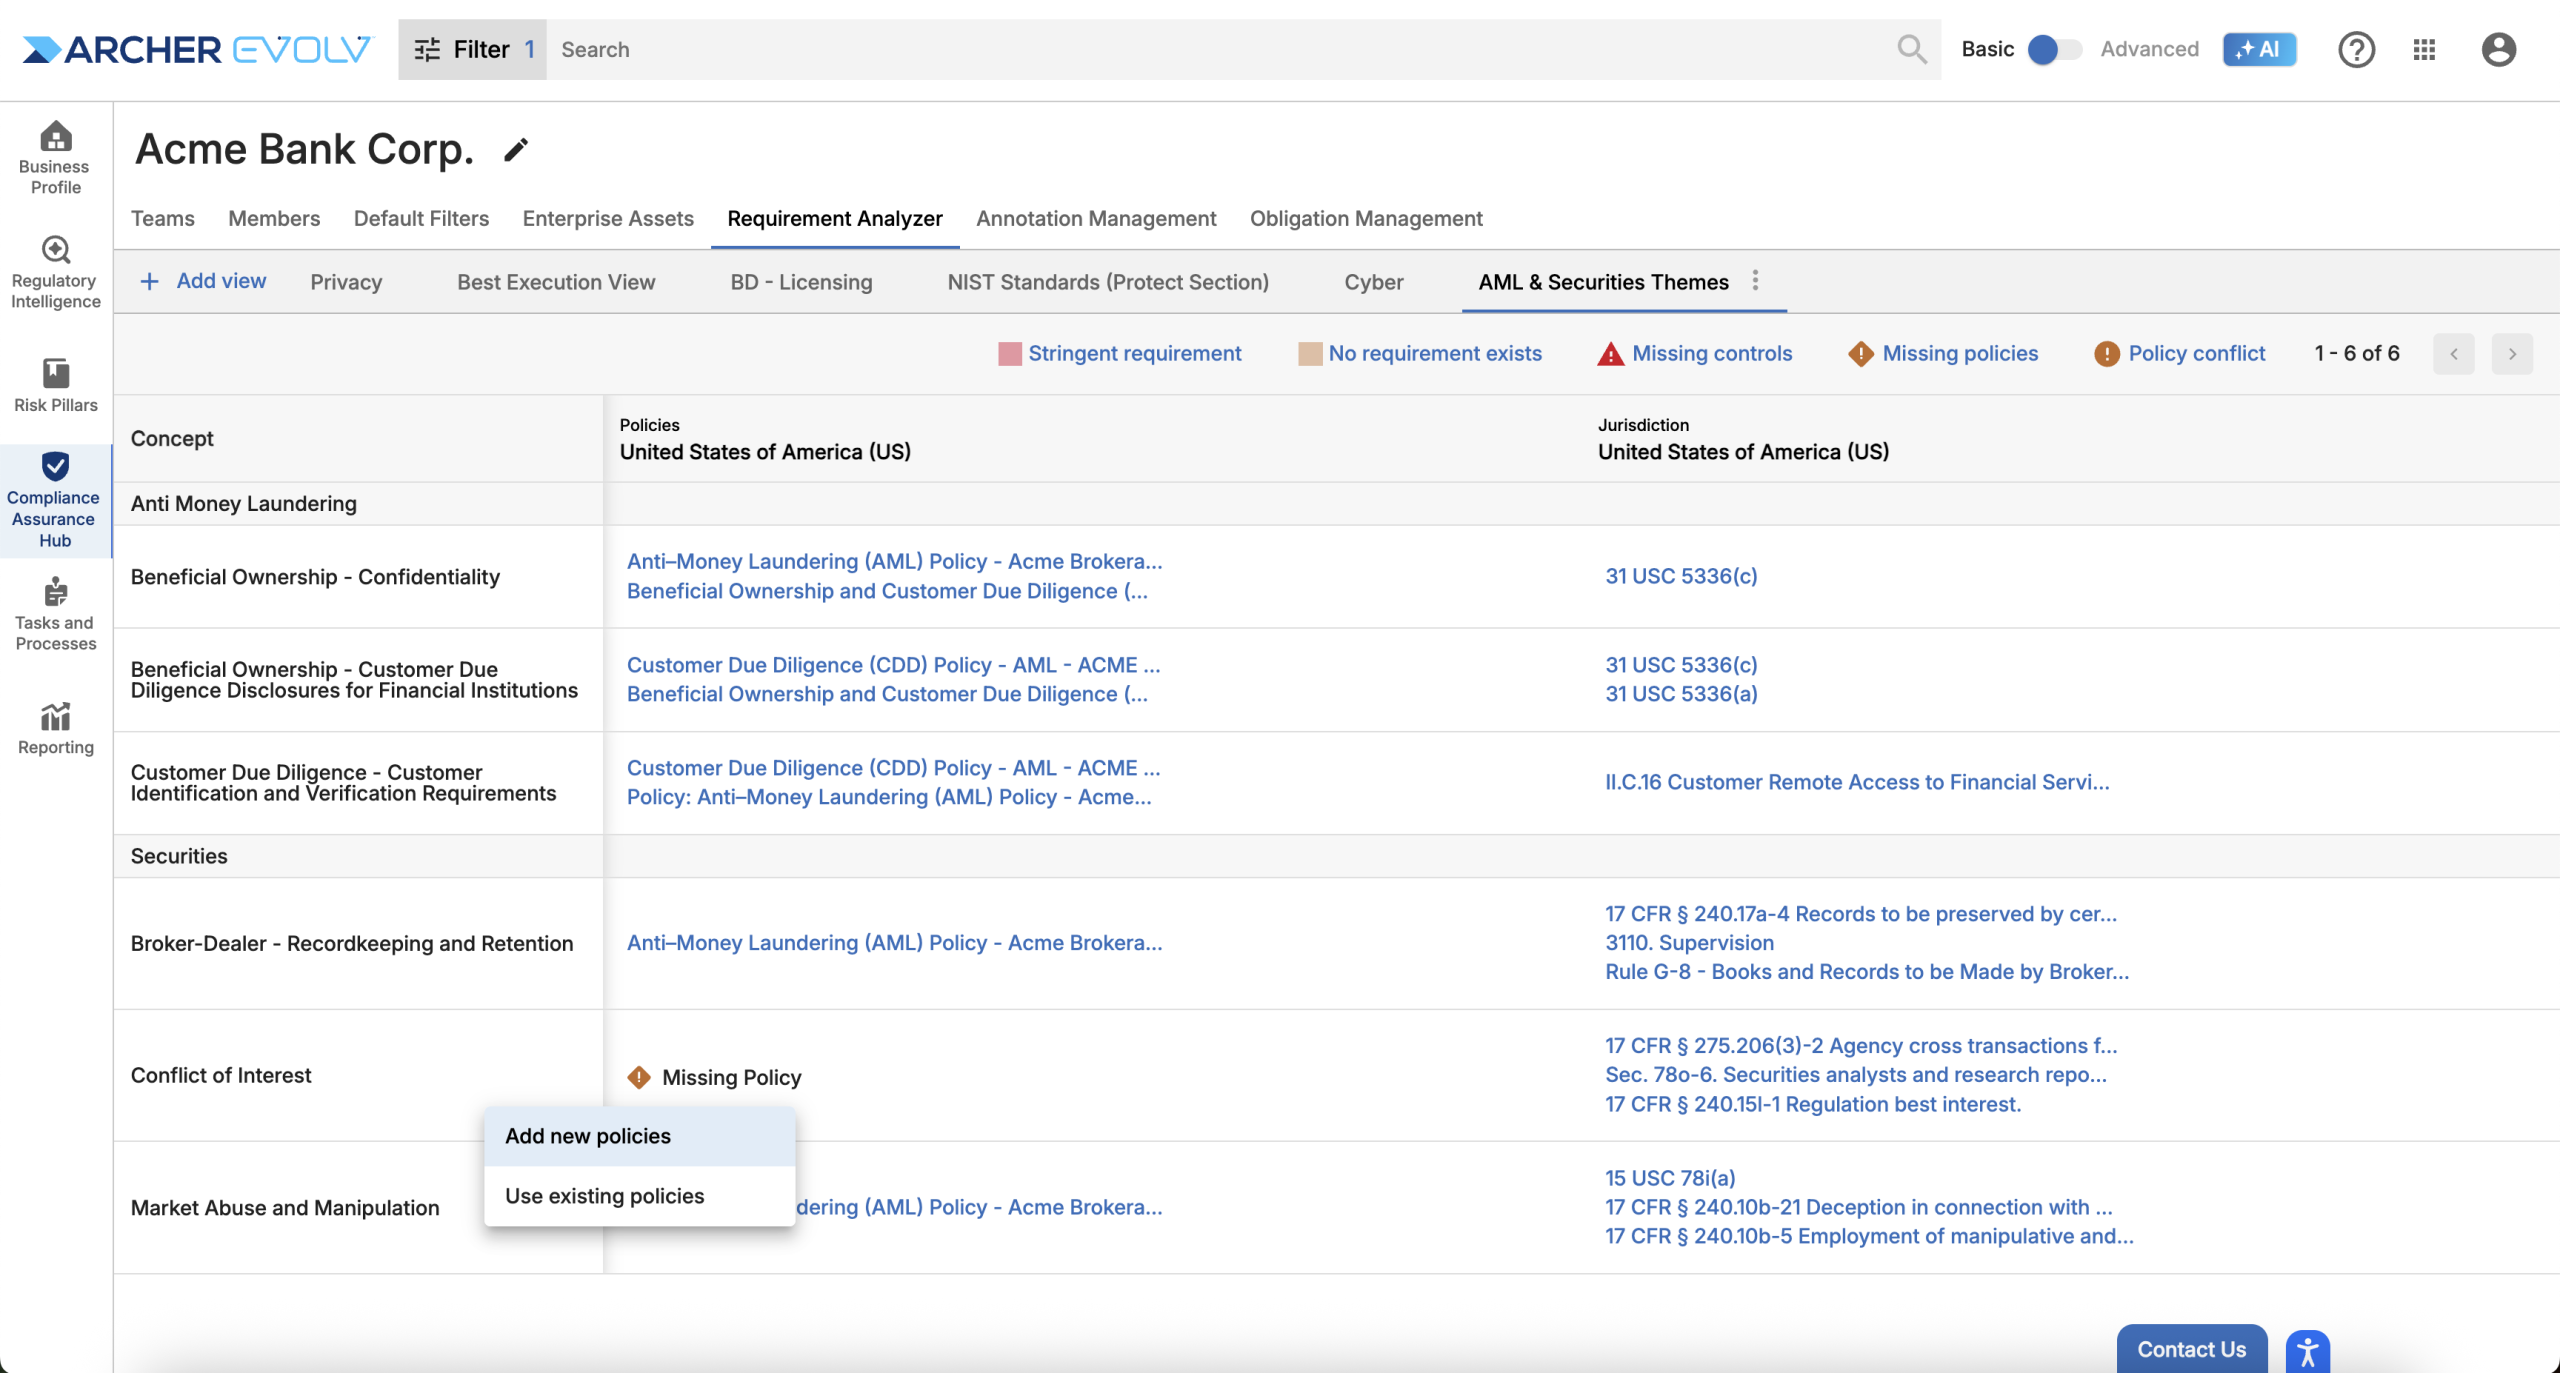2560x1373 pixels.
Task: Go to Risk Pillars
Action: (x=55, y=385)
